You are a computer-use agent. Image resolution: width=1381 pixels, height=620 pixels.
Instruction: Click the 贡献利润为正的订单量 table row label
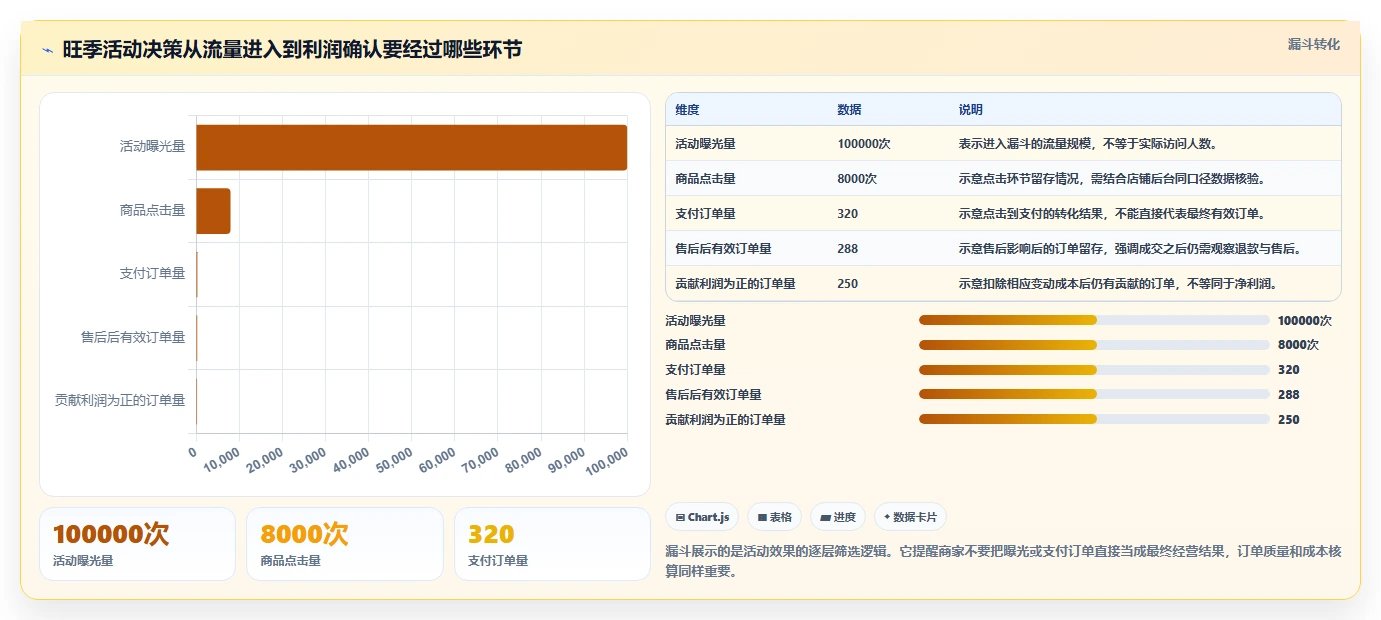pyautogui.click(x=735, y=283)
